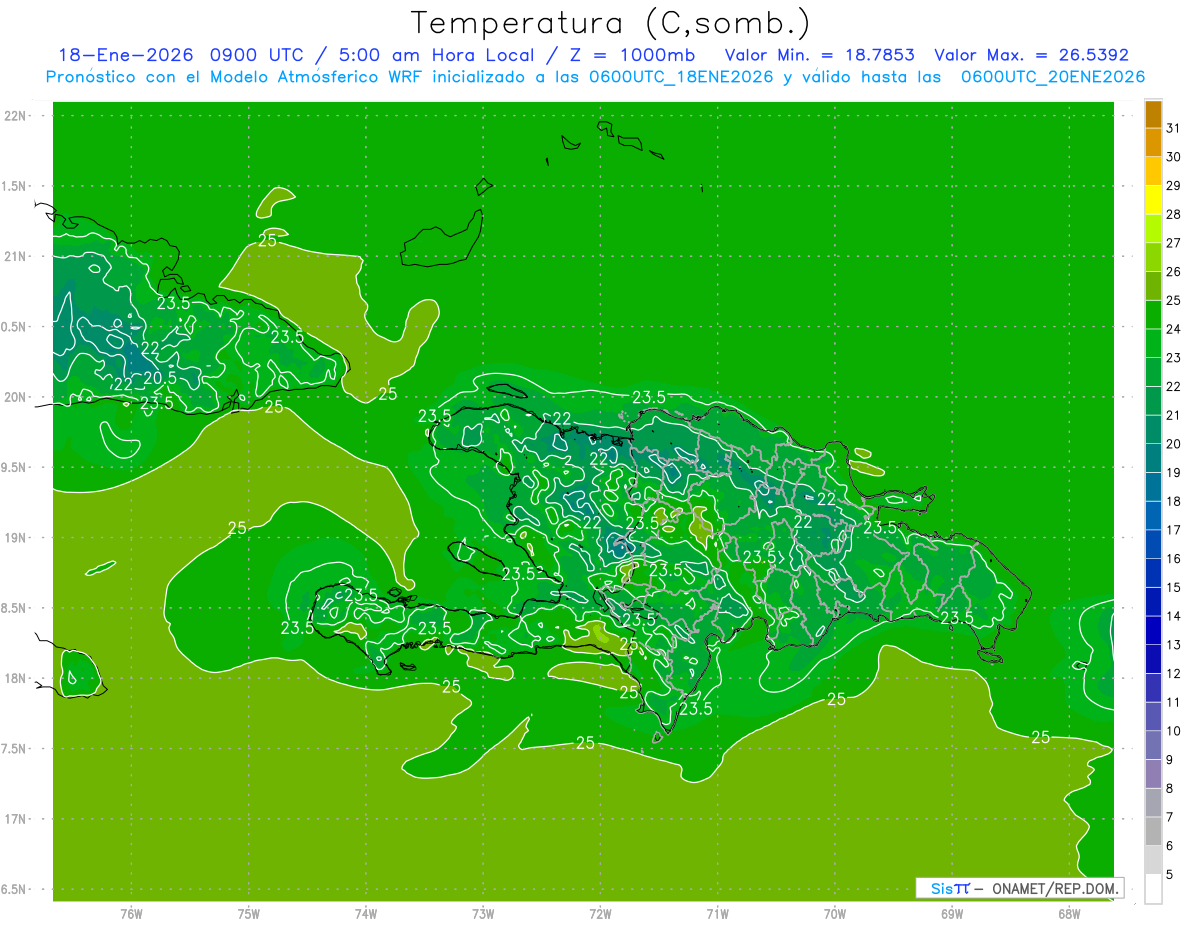
Task: Click the '18N' latitude label
Action: (x=15, y=678)
